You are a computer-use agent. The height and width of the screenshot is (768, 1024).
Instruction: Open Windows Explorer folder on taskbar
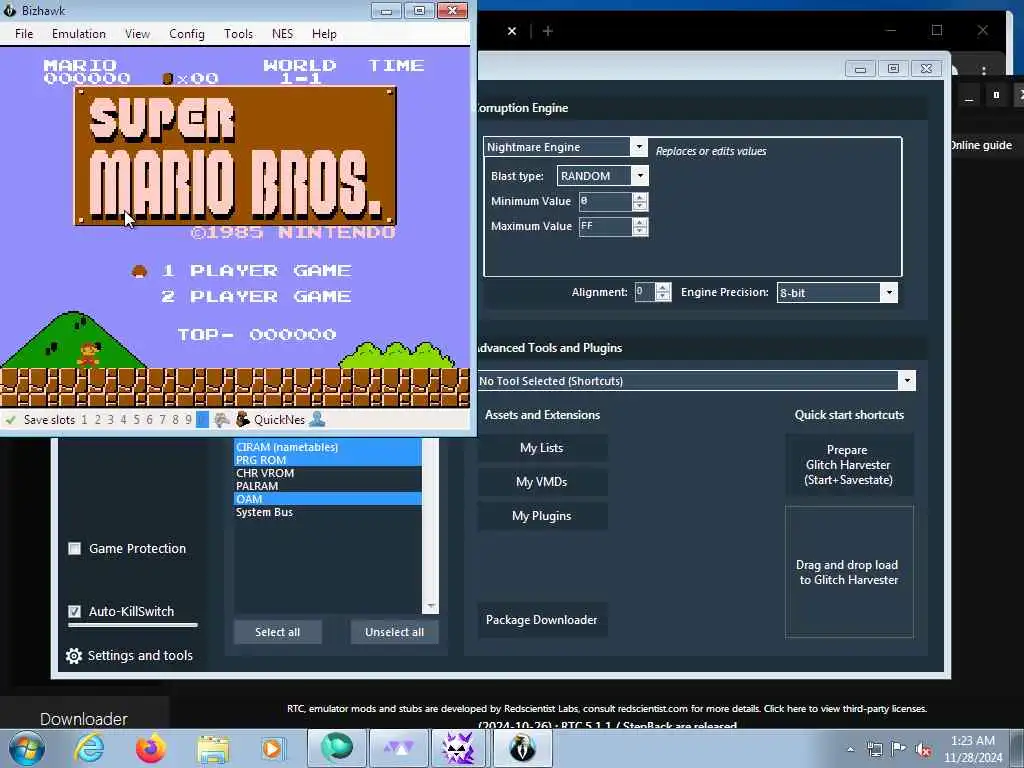[213, 749]
